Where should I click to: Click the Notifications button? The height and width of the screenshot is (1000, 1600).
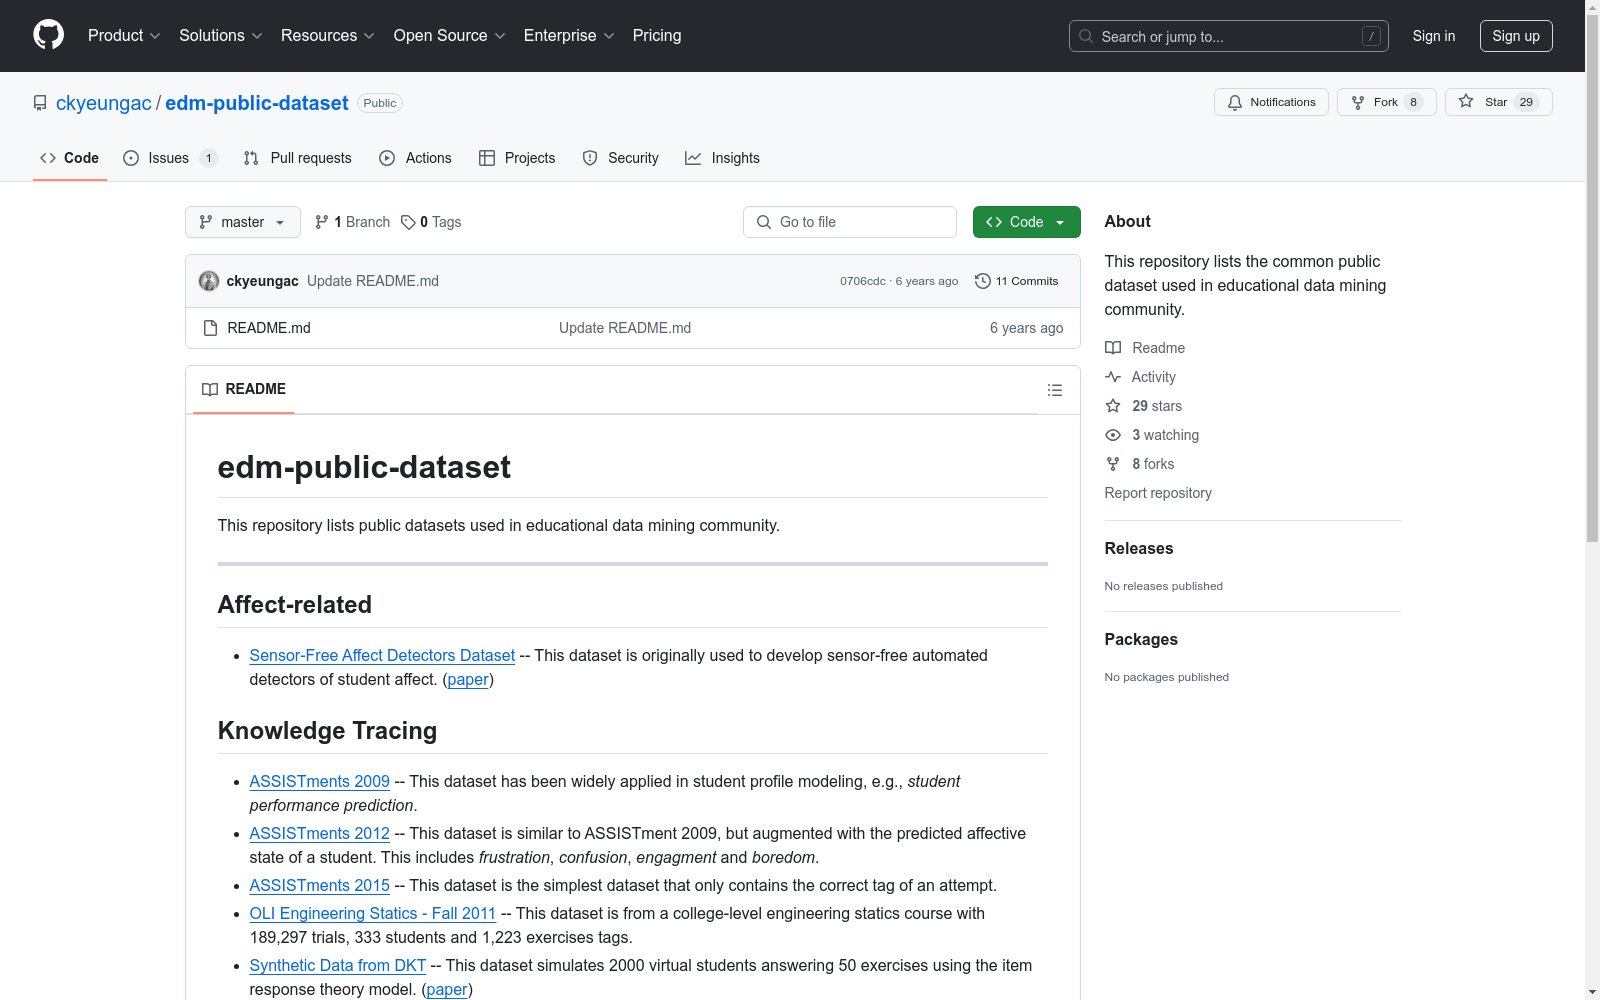[1271, 102]
